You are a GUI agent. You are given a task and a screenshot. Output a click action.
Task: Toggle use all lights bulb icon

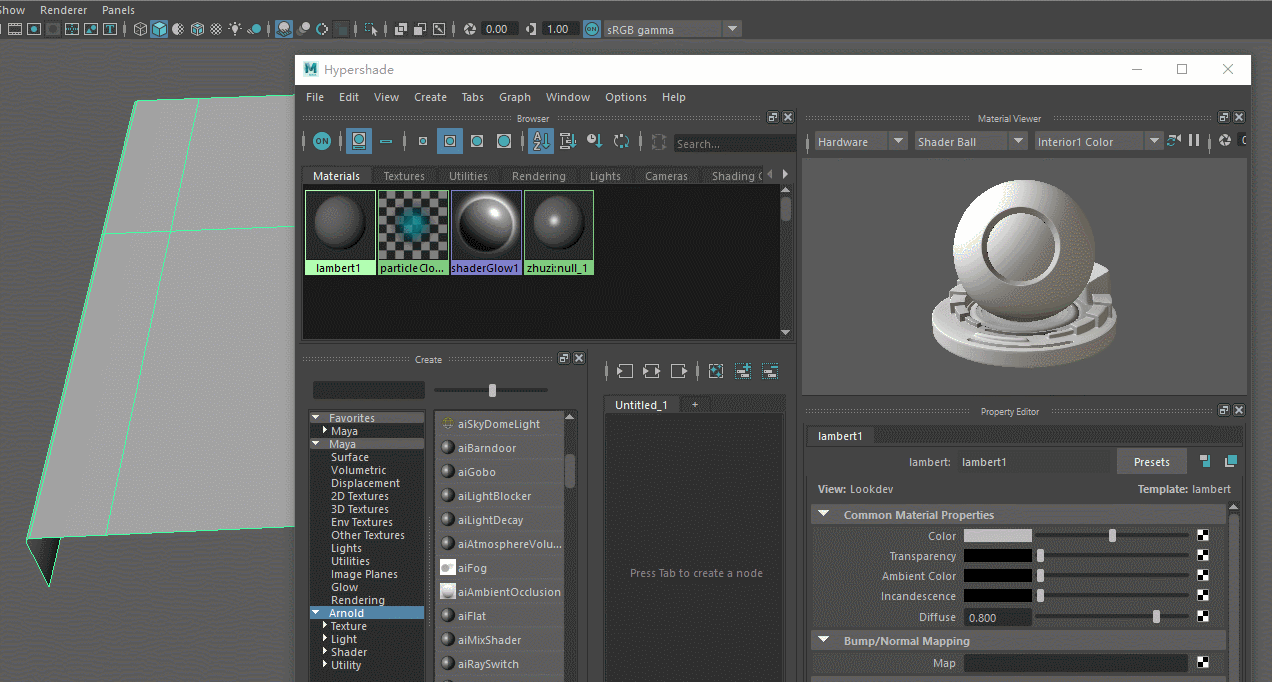point(236,29)
